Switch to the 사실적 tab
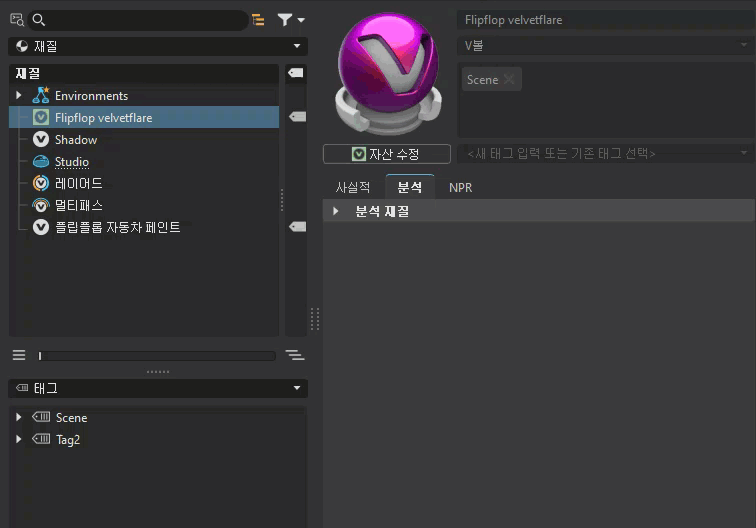This screenshot has width=756, height=528. [353, 188]
